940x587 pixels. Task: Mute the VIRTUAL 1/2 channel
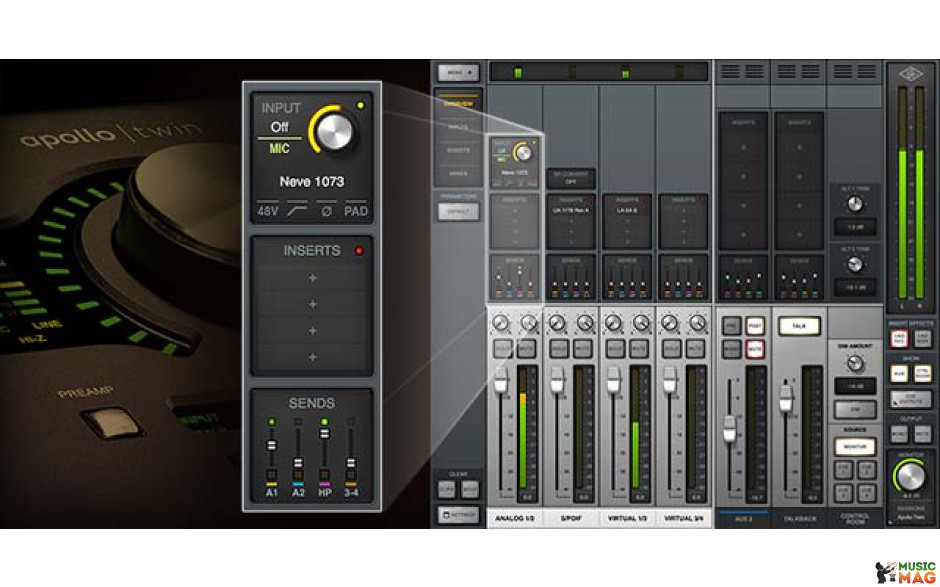pyautogui.click(x=639, y=348)
